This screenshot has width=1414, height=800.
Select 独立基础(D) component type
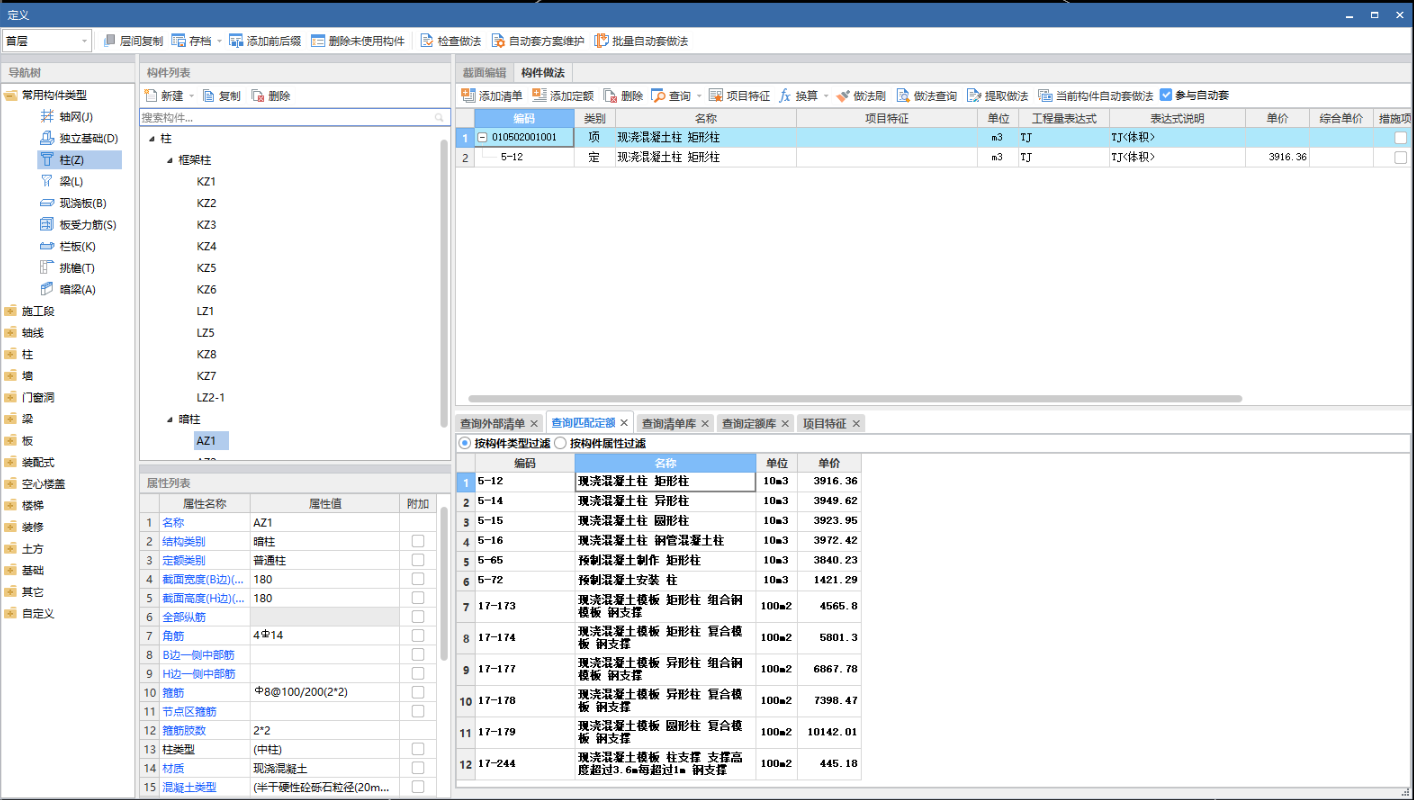(x=78, y=138)
